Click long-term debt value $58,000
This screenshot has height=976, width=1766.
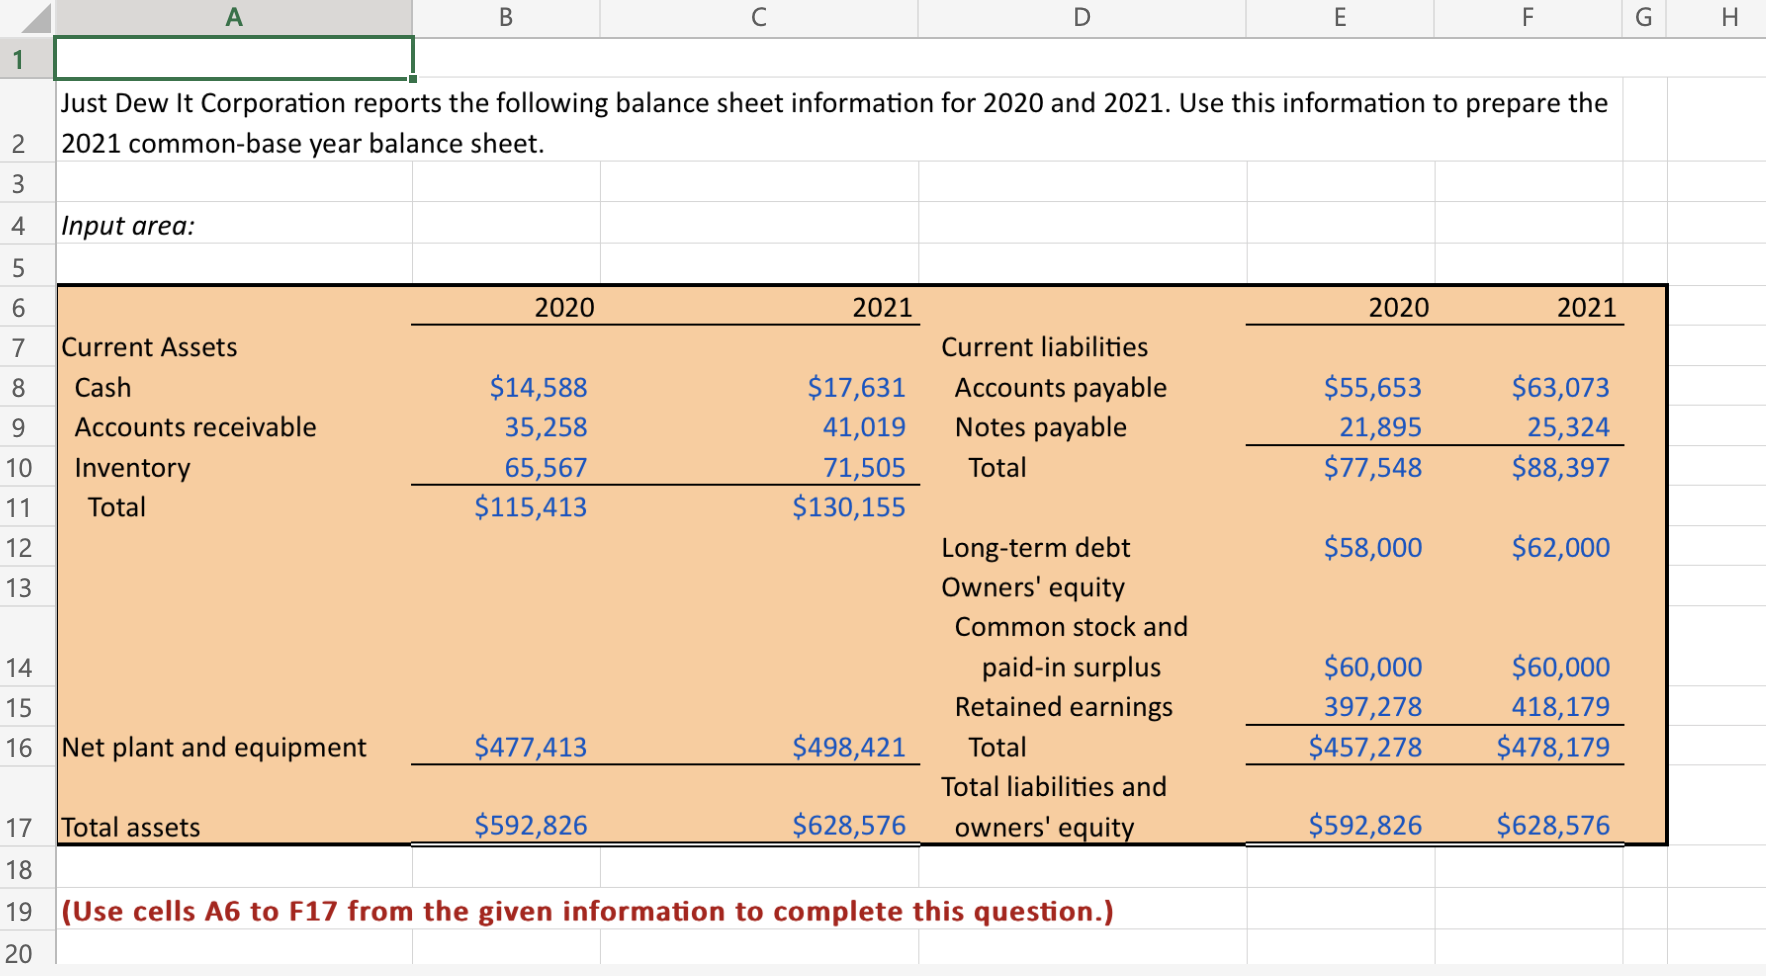point(1372,547)
